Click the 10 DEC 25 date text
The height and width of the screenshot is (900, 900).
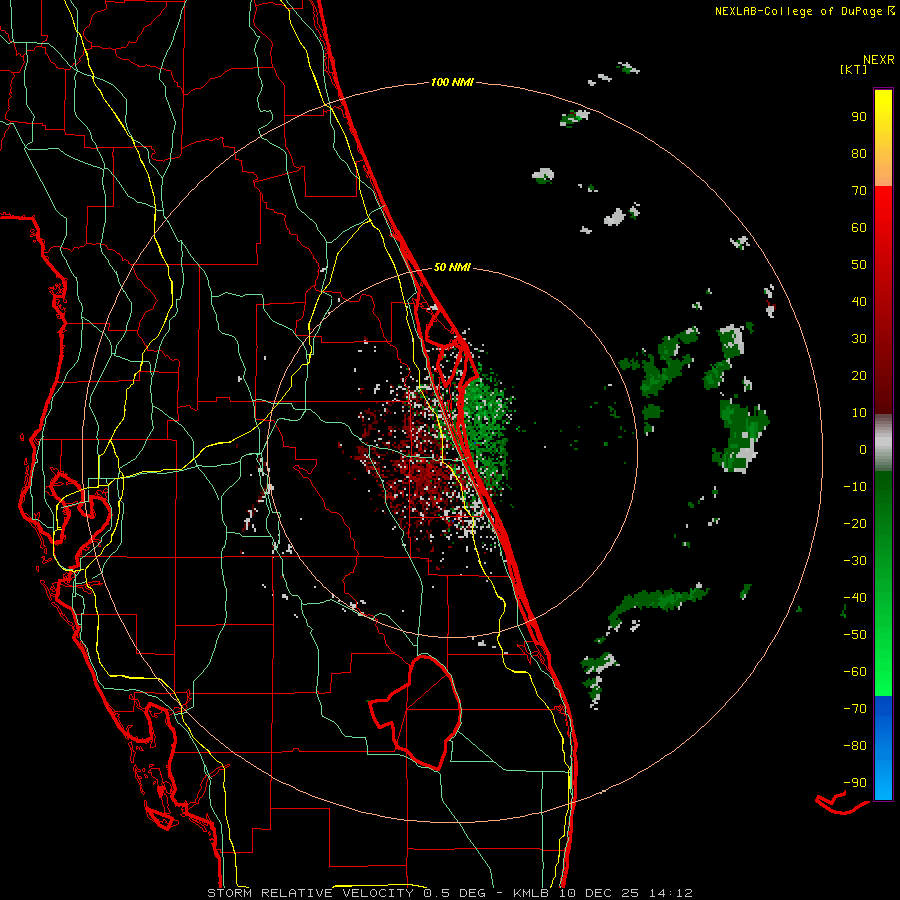(x=599, y=893)
